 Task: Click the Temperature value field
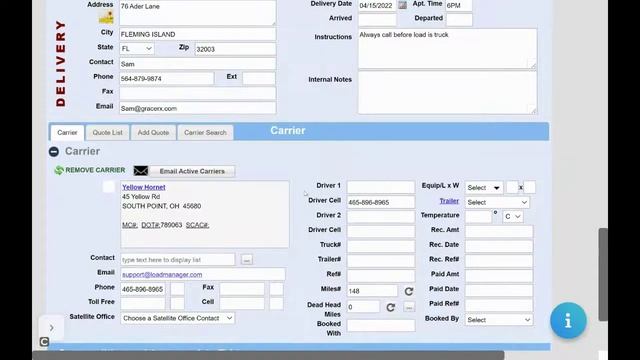[478, 216]
